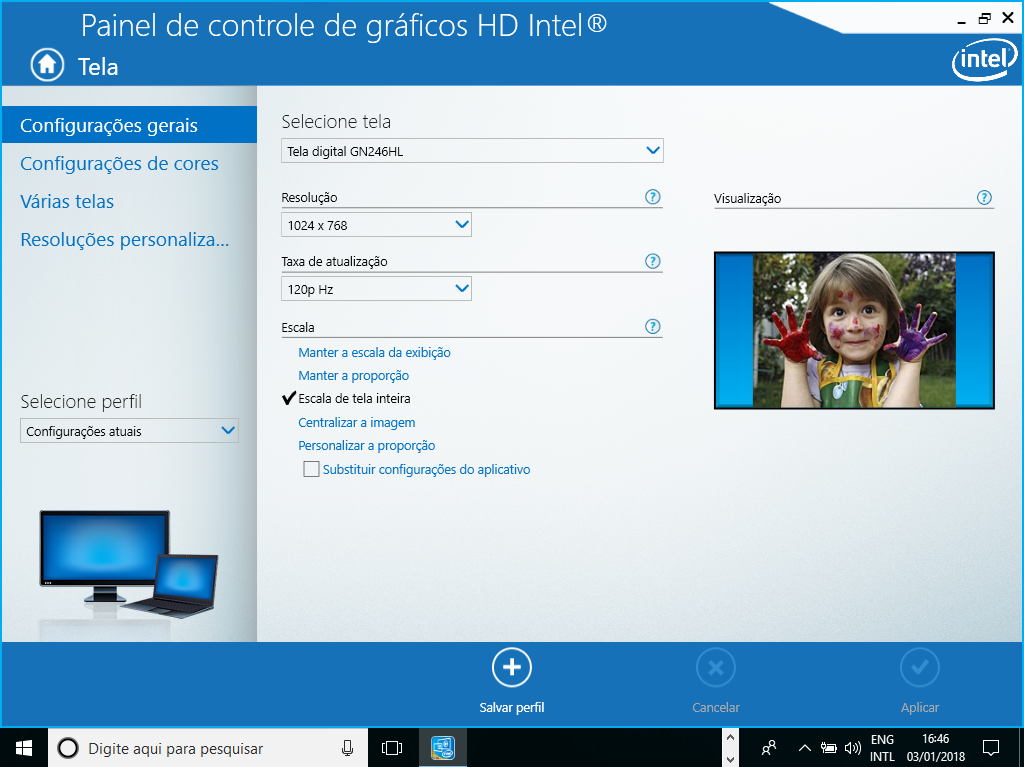
Task: Click the Aplicar checkmark icon
Action: tap(920, 668)
